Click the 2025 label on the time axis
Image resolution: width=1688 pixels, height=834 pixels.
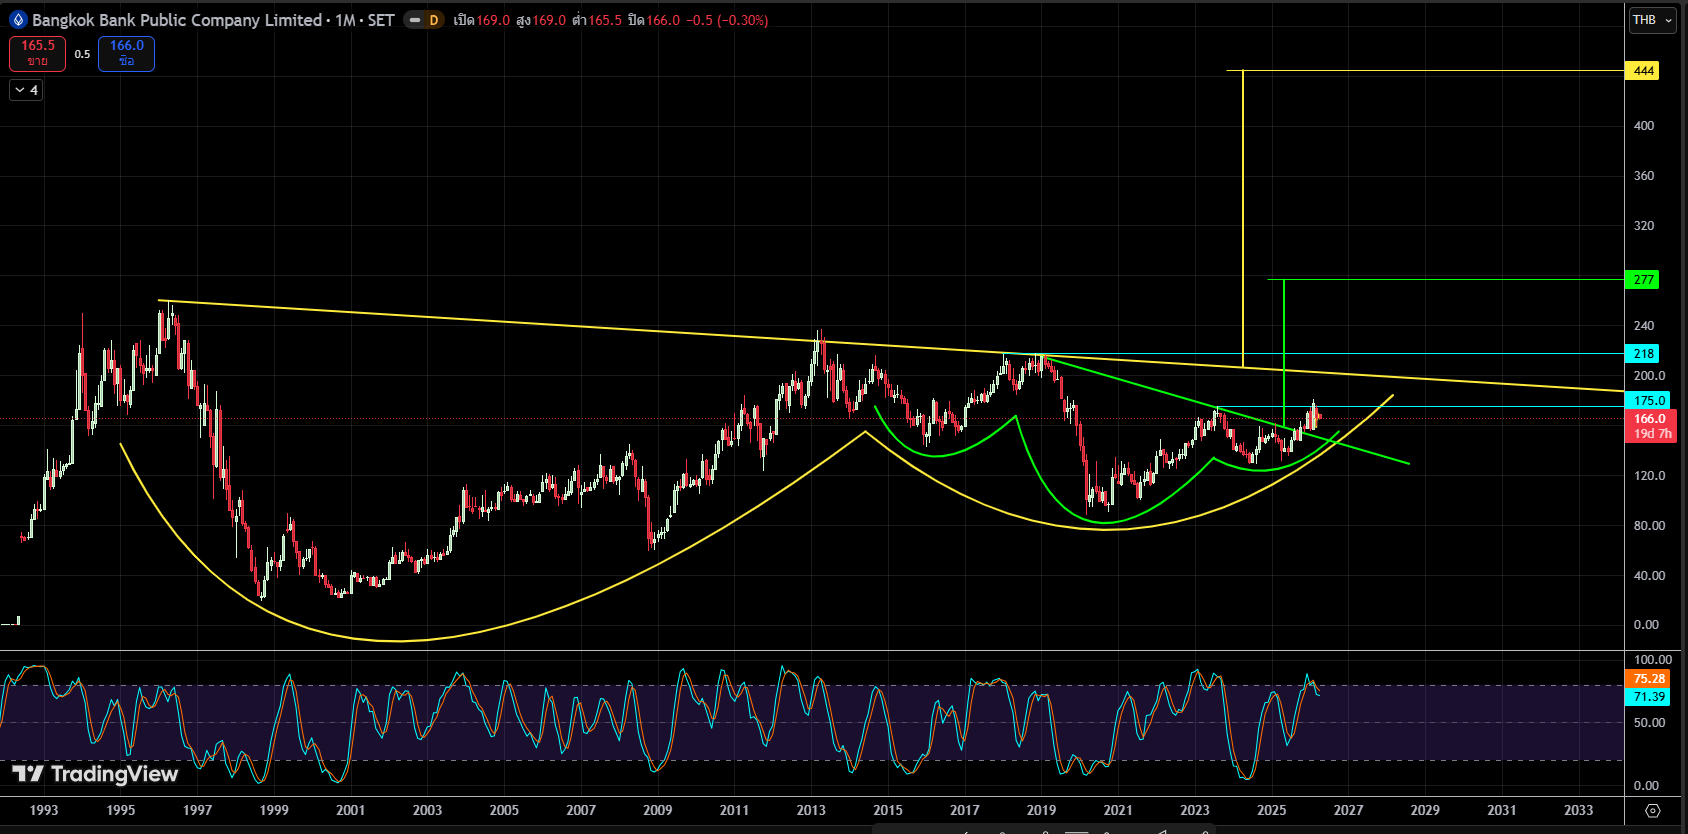pyautogui.click(x=1272, y=810)
